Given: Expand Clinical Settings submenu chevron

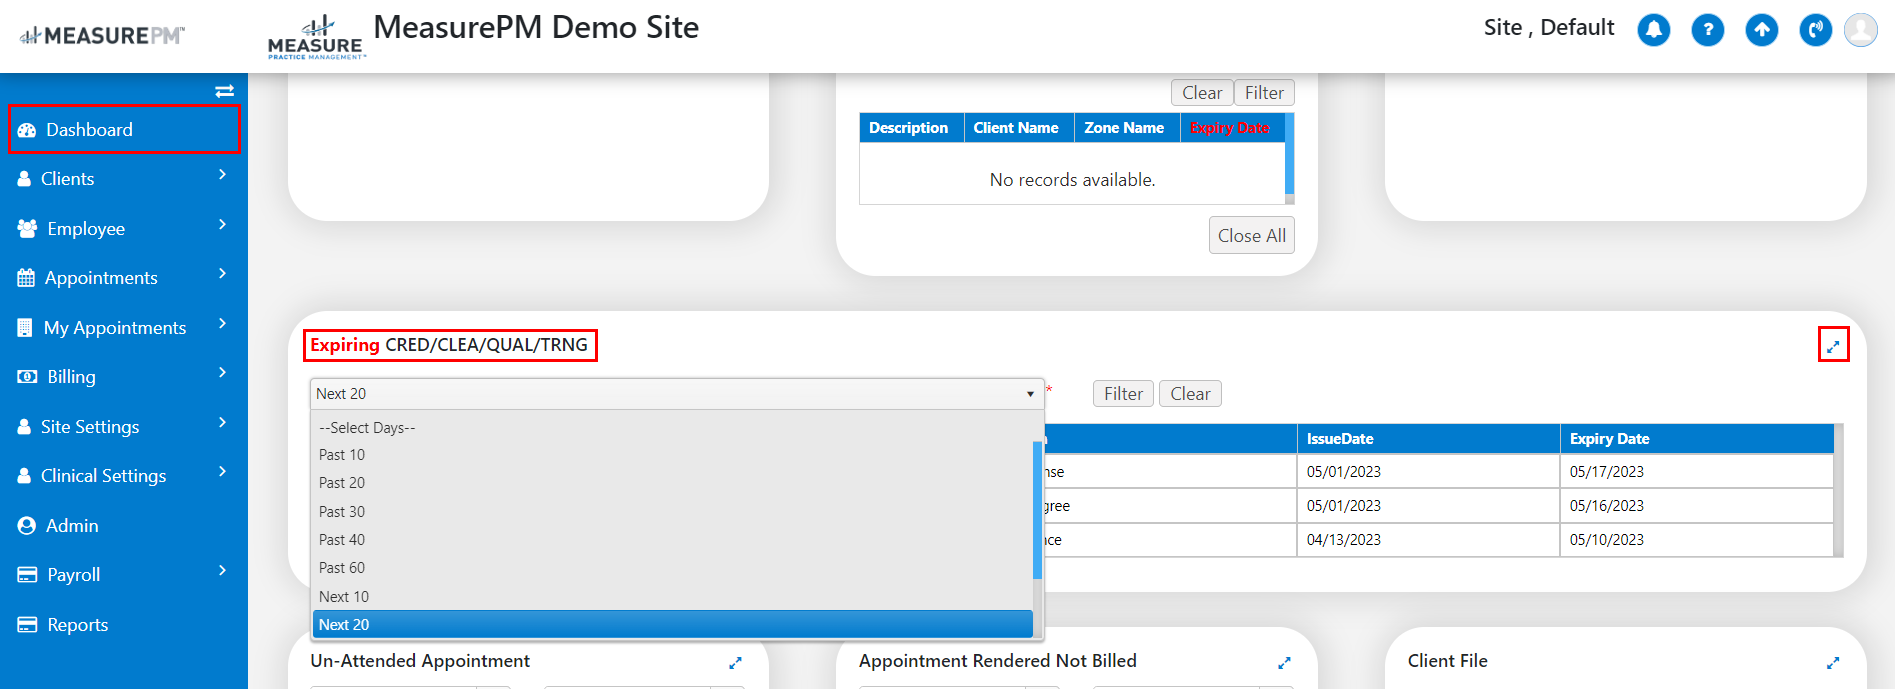Looking at the screenshot, I should (x=222, y=472).
